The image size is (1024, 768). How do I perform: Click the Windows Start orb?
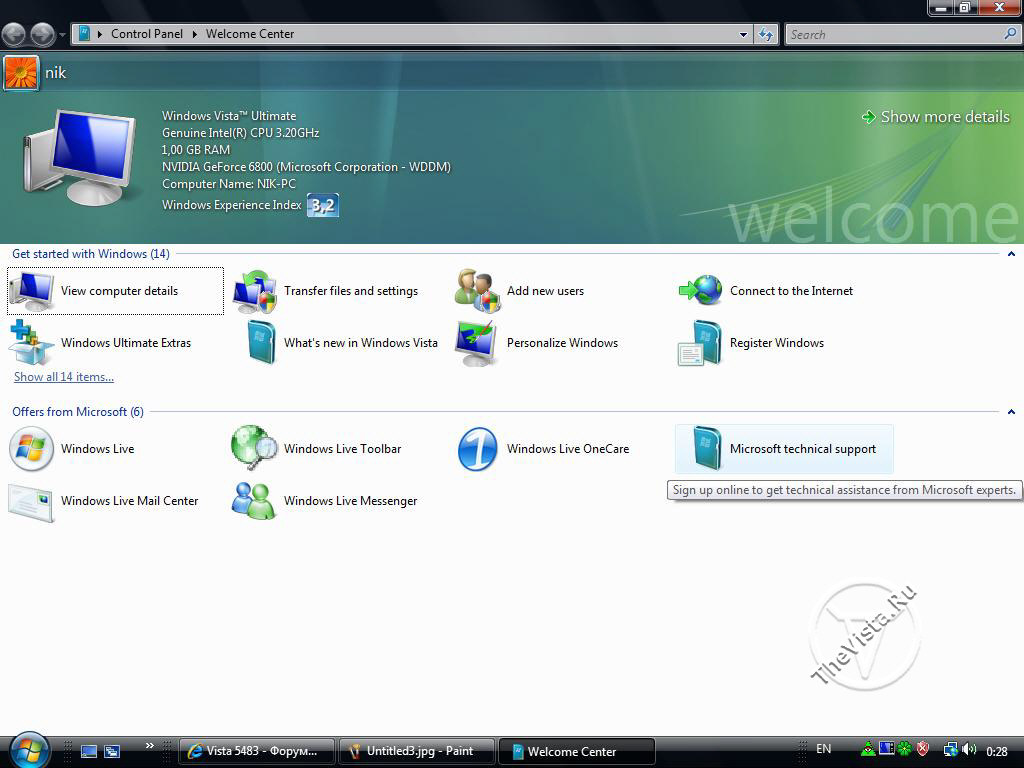28,749
